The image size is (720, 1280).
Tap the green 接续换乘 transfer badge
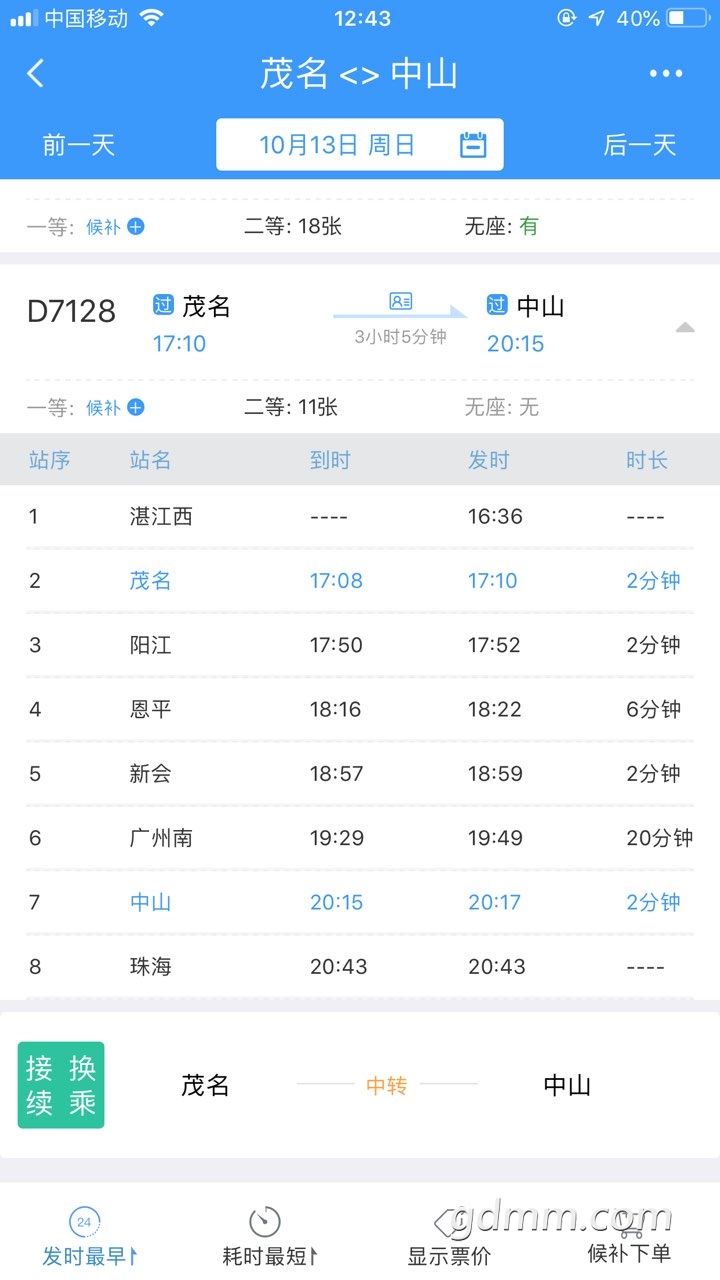(61, 1085)
